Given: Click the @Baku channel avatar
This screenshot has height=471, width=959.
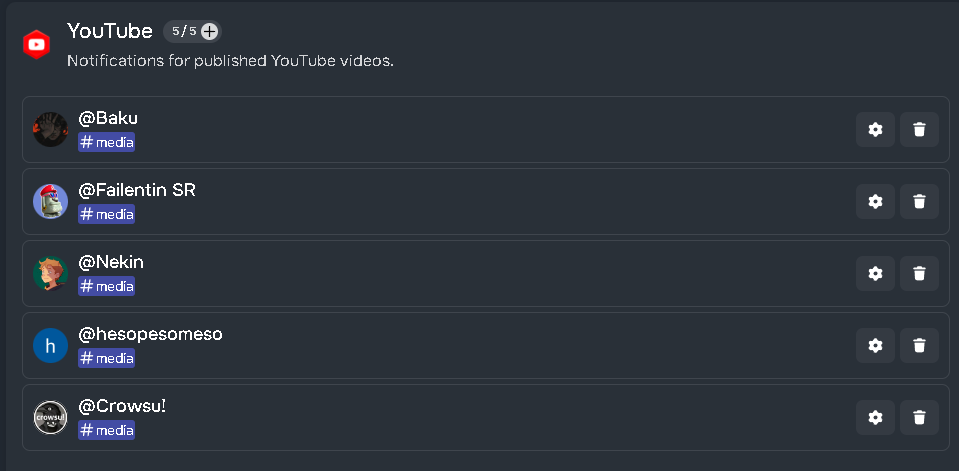Looking at the screenshot, I should pos(50,129).
